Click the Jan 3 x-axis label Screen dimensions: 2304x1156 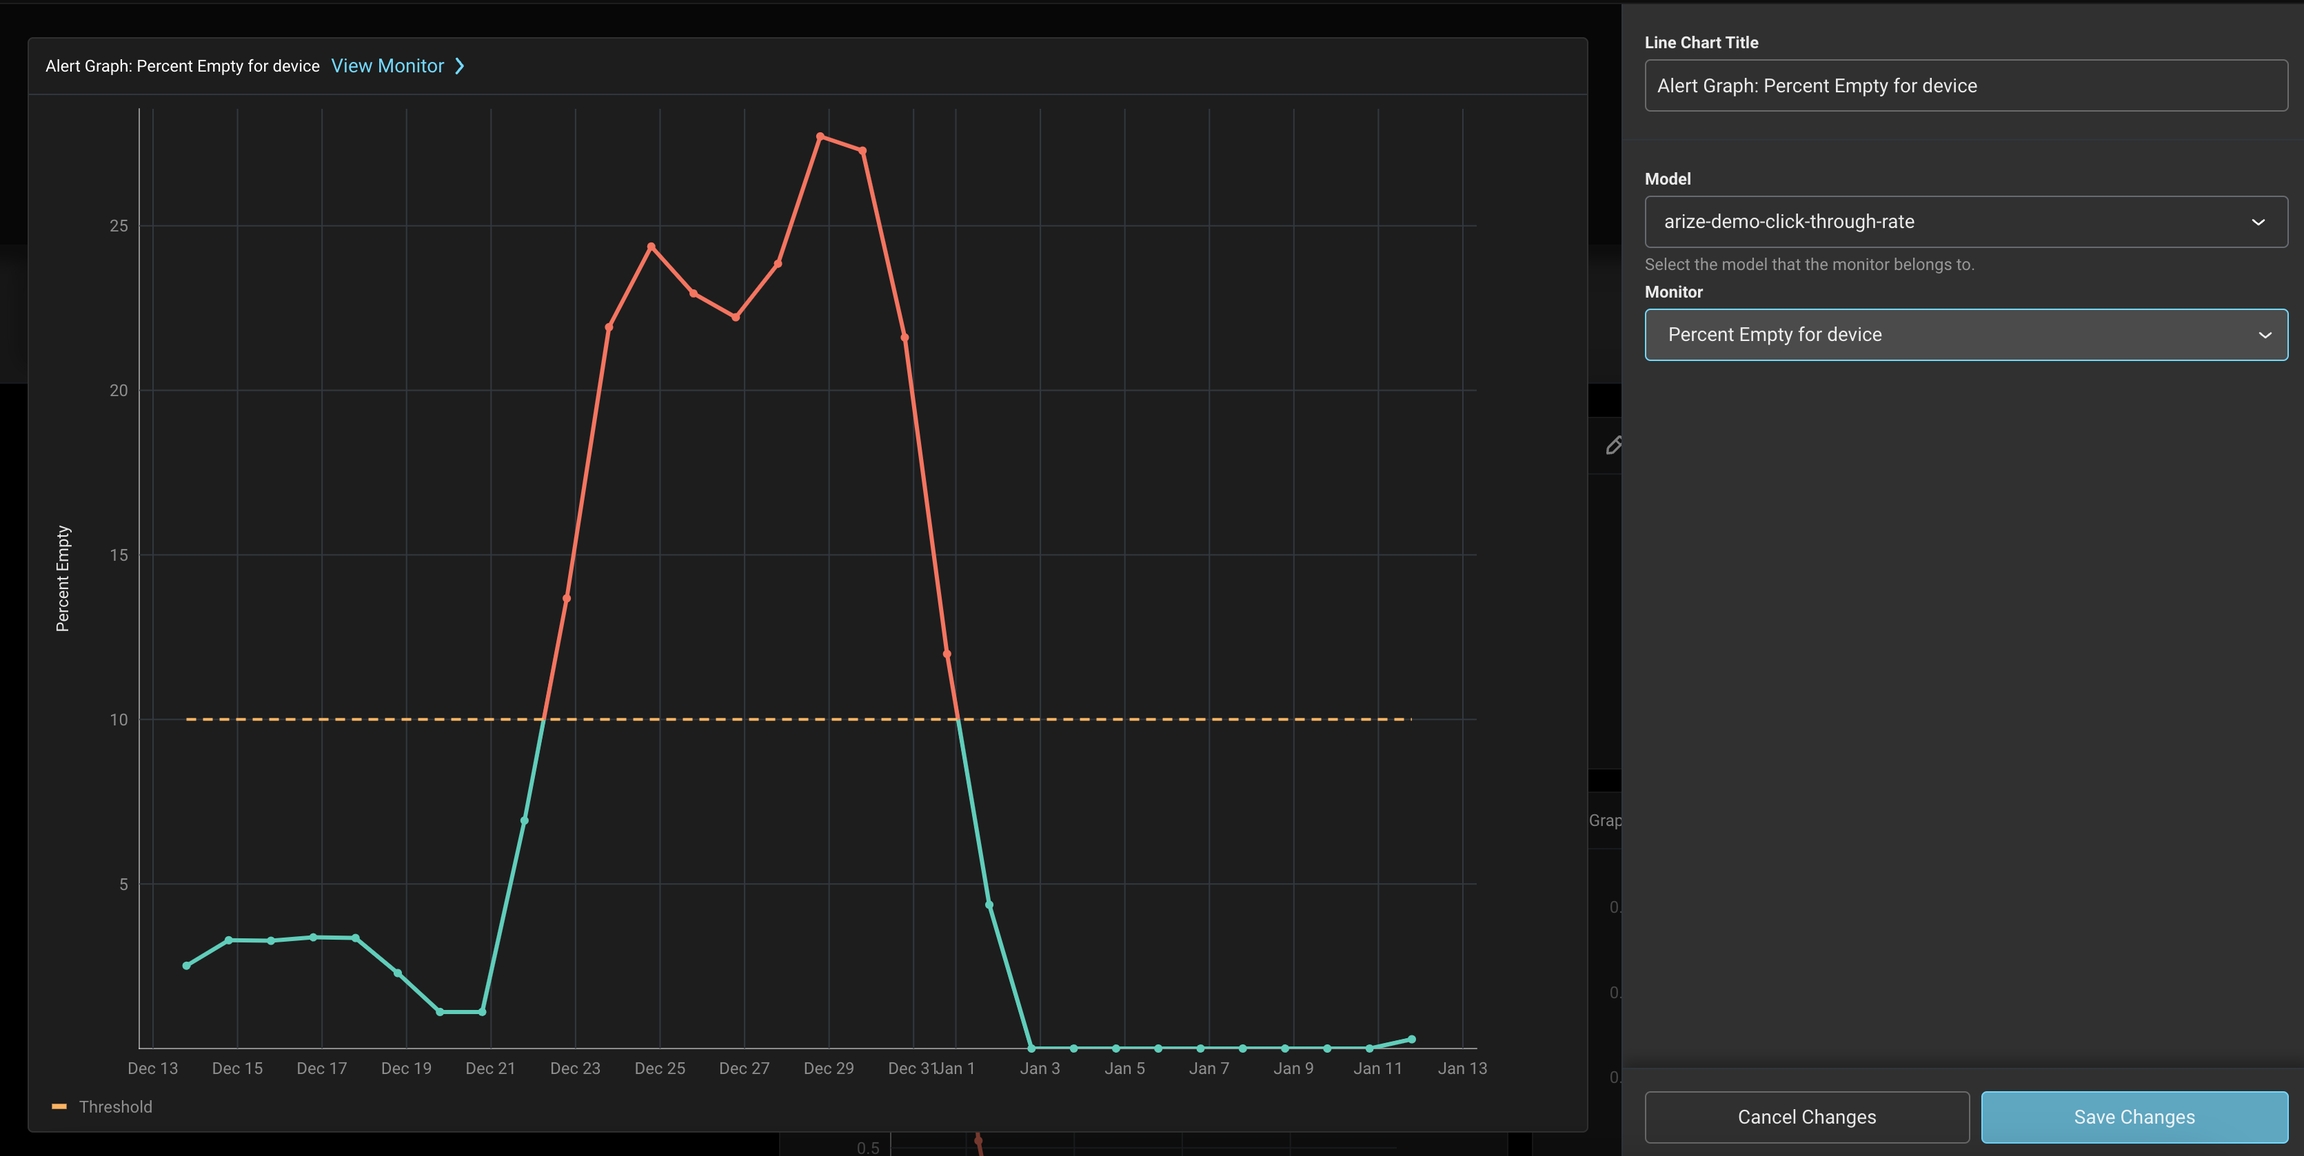(1040, 1068)
